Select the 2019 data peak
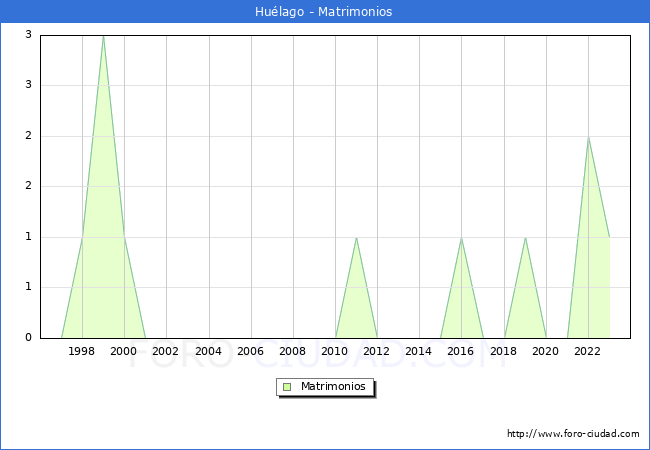 [525, 237]
